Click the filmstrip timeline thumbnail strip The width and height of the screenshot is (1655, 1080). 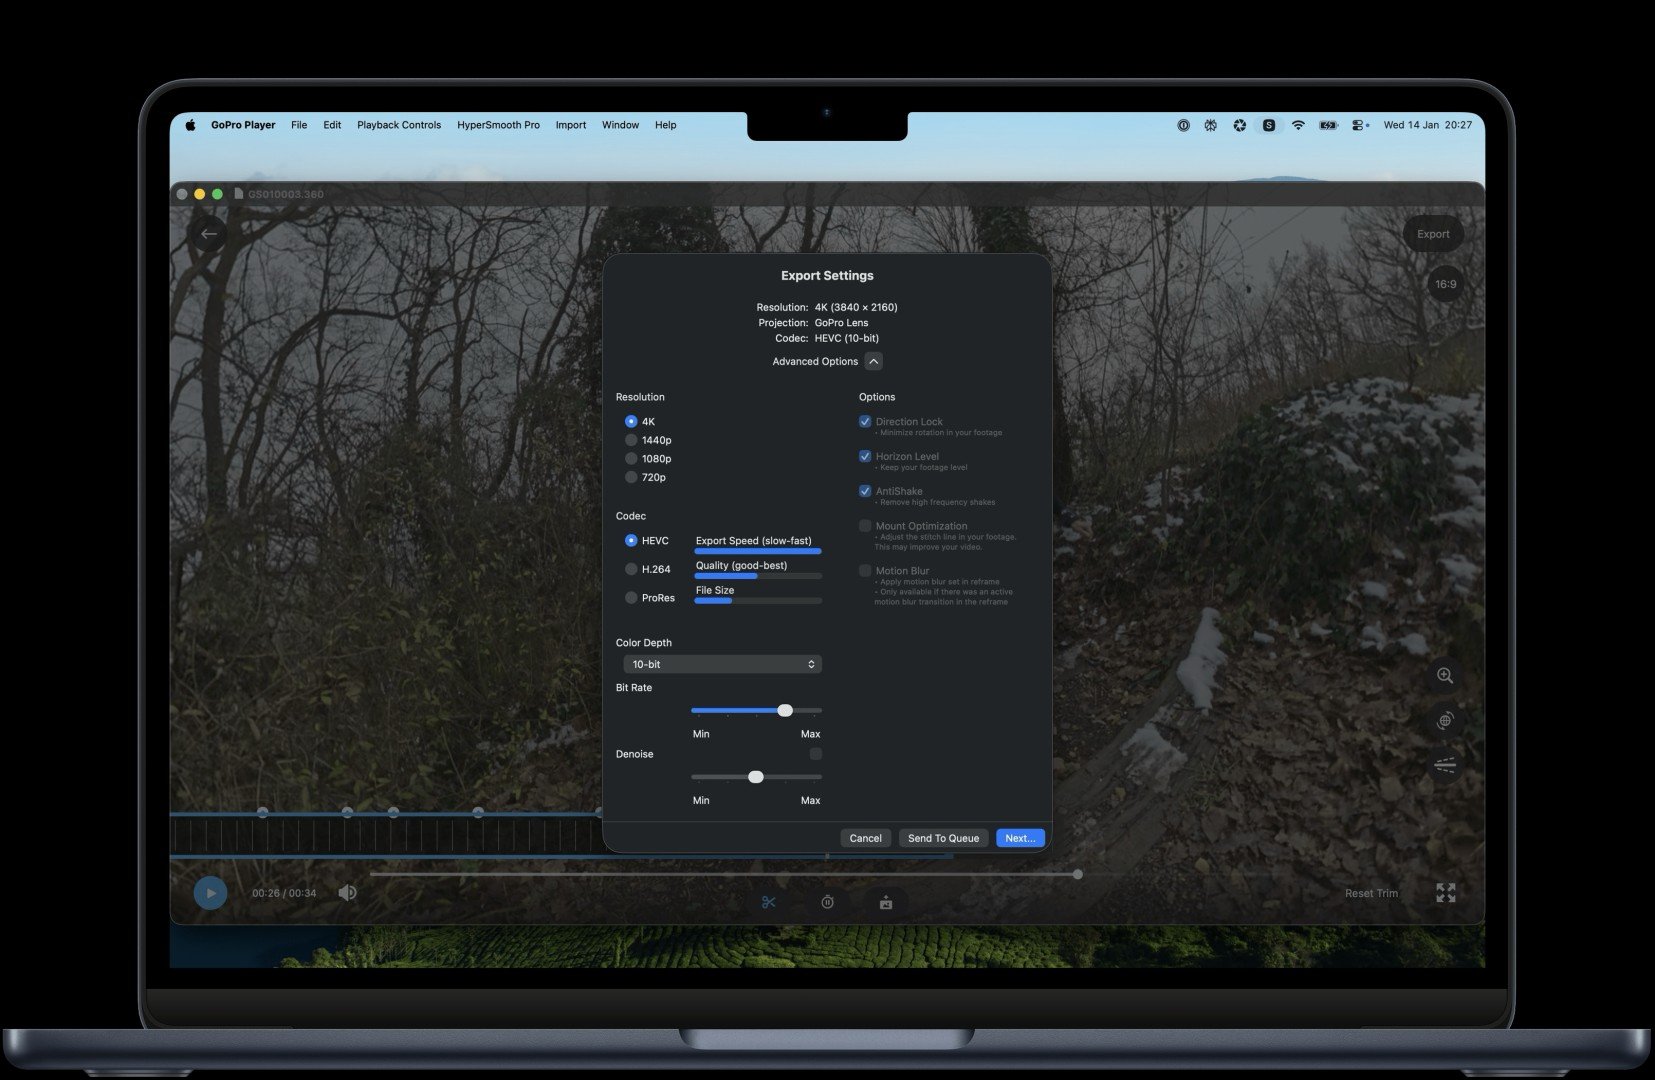tap(386, 835)
